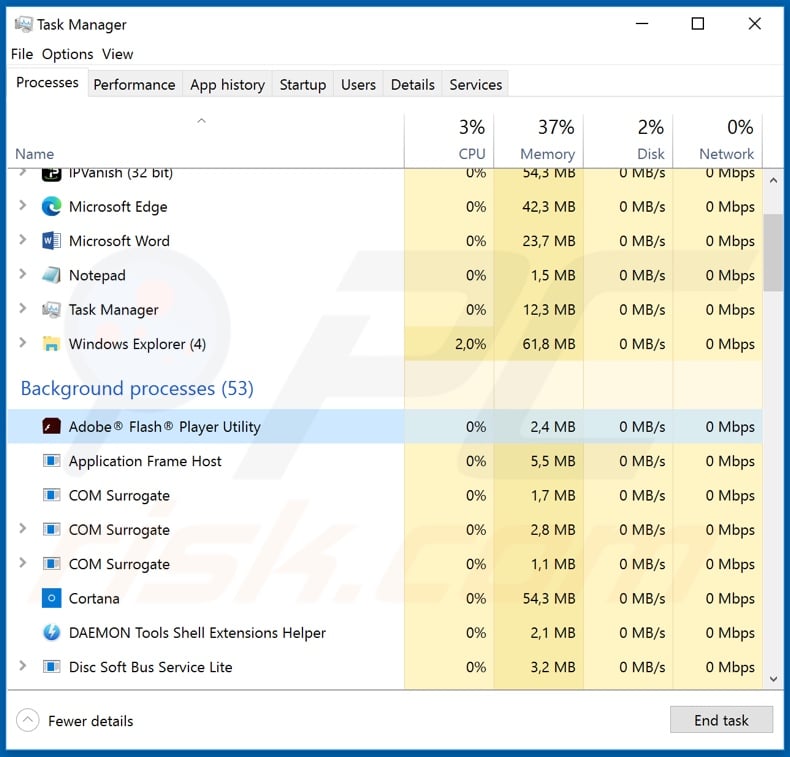
Task: Select the Notepad process name
Action: (97, 275)
